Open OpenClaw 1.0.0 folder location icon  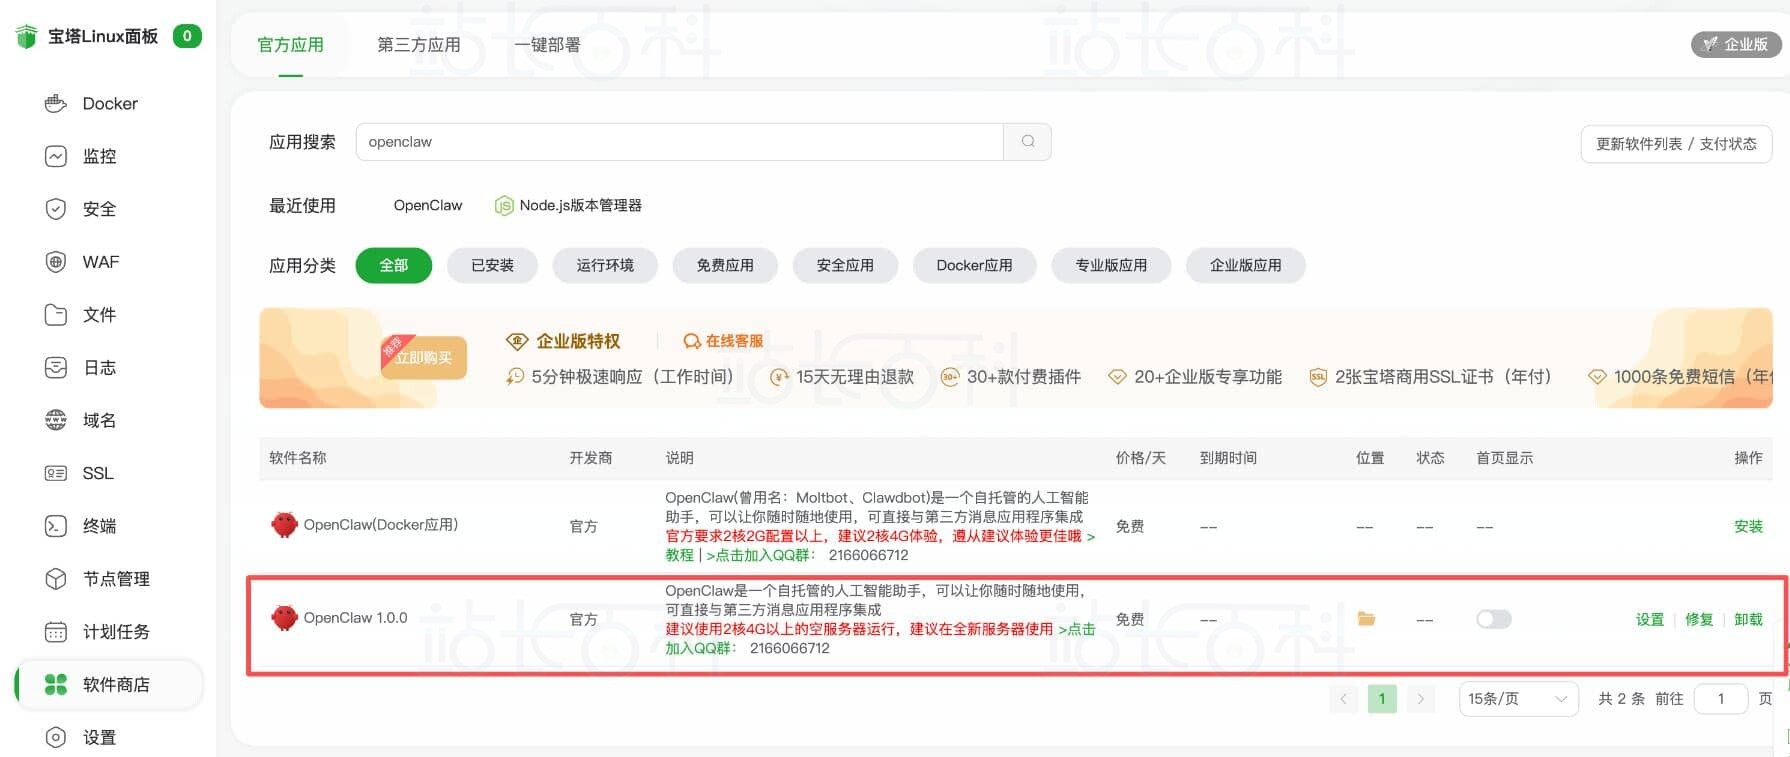(x=1366, y=619)
